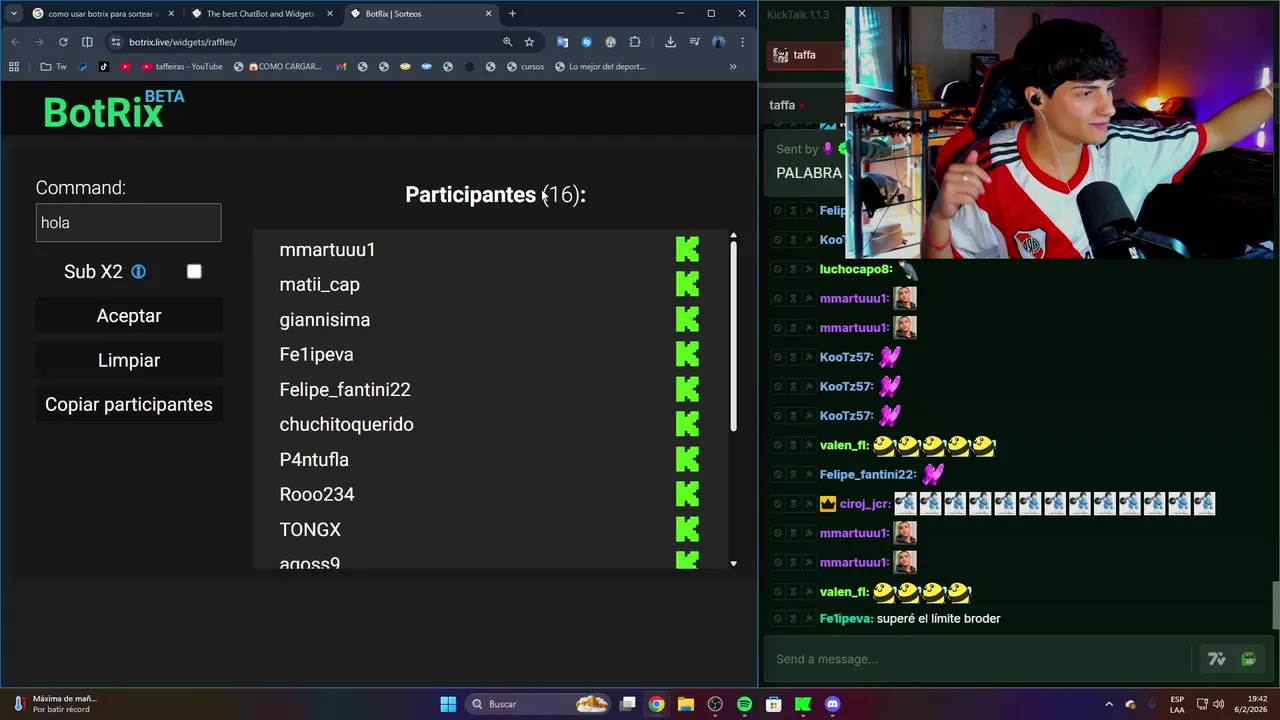Screen dimensions: 1280x720
Task: Click the Kick icon beside P4ntufla
Action: 687,460
